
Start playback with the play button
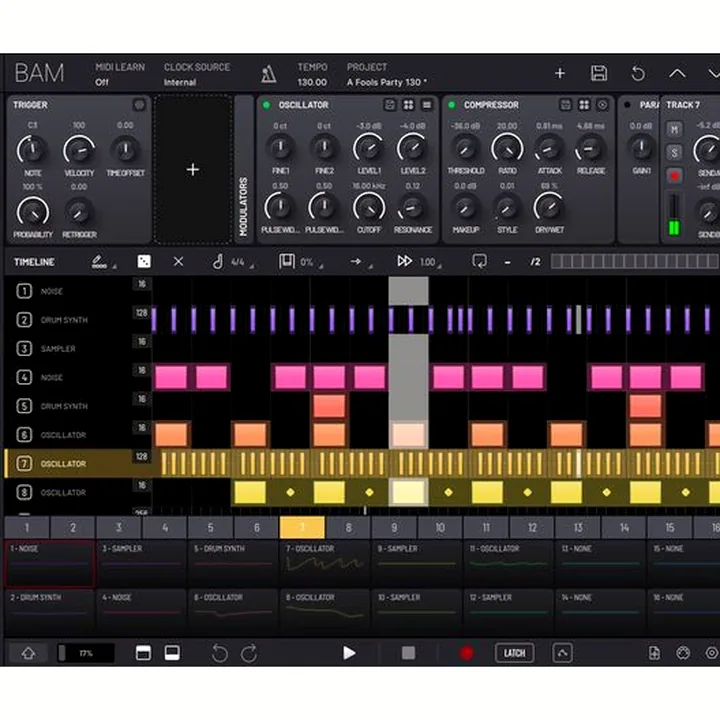point(349,653)
